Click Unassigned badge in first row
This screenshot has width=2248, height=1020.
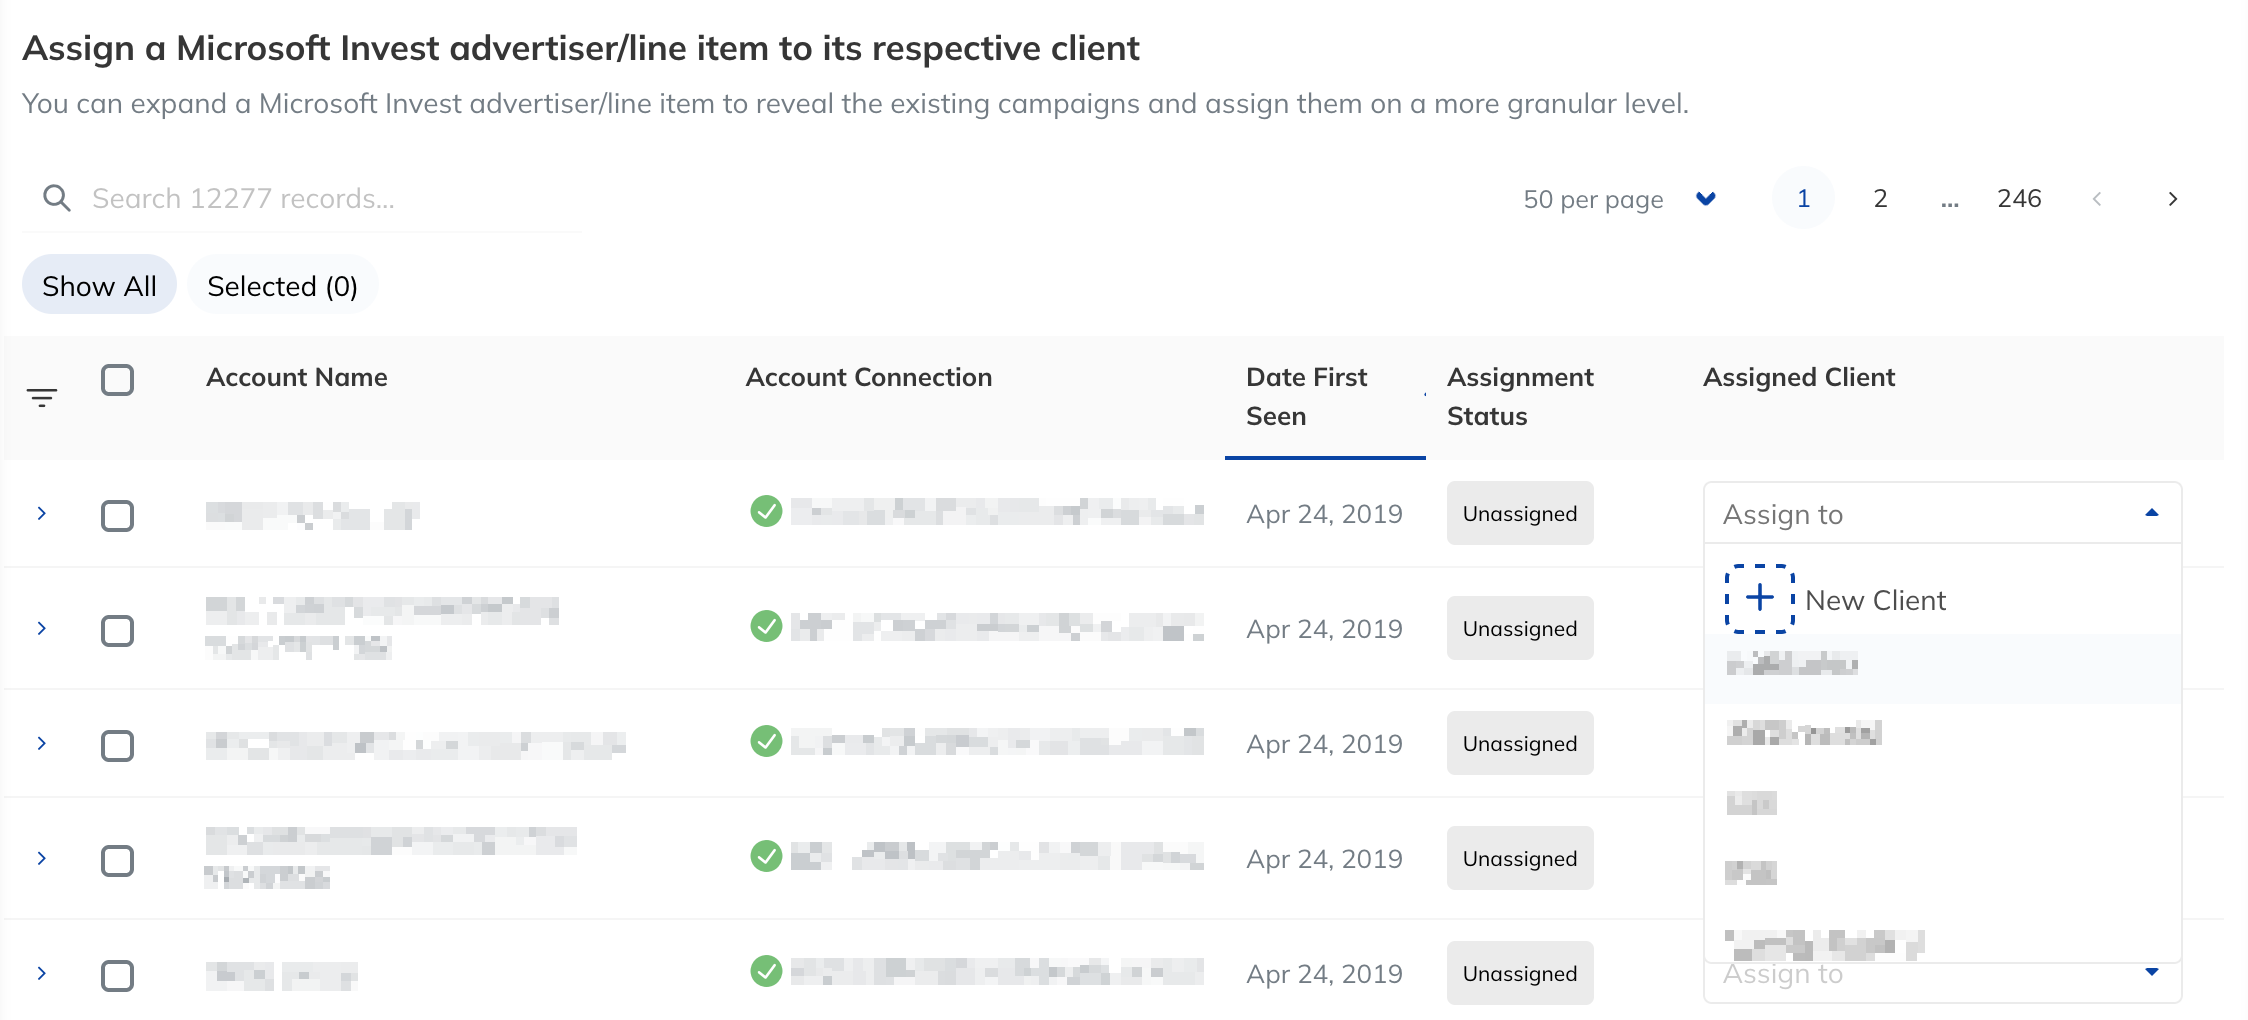click(x=1520, y=513)
